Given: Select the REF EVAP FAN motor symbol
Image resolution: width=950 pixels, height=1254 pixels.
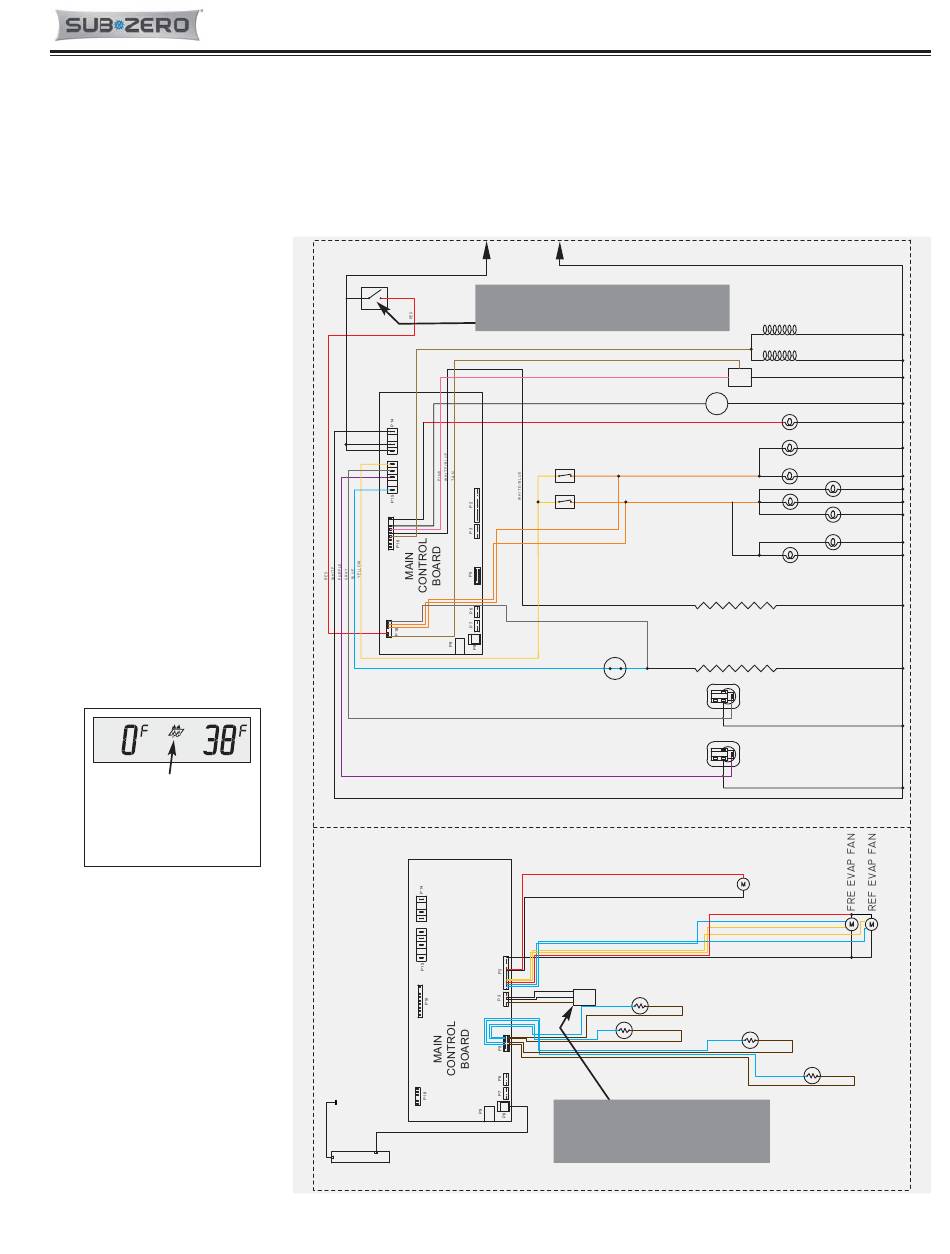Looking at the screenshot, I should point(871,924).
